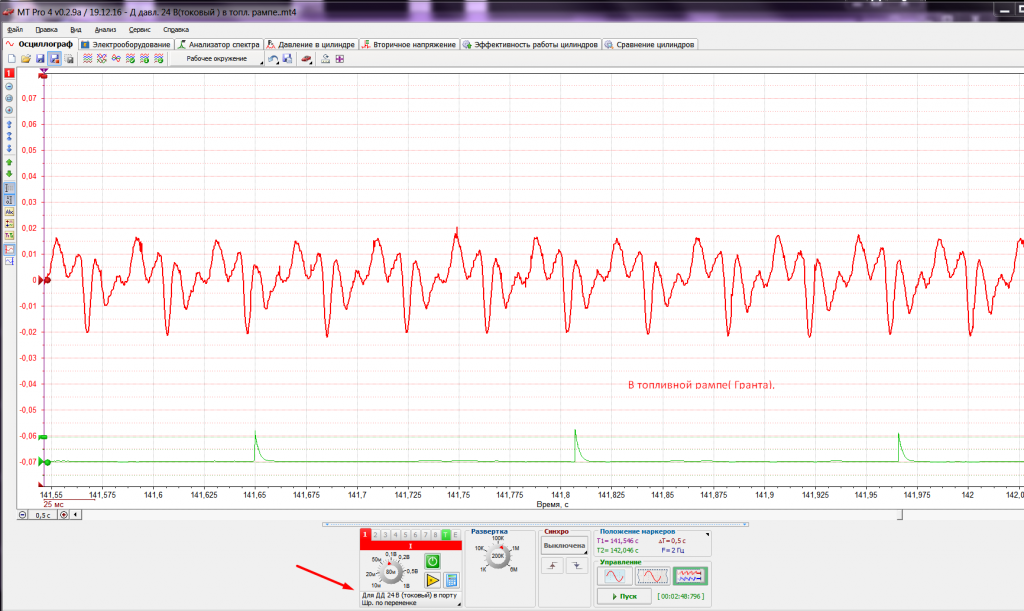Toggle the horizontal ruler marker icon in sidebar
This screenshot has width=1024, height=611.
point(9,188)
